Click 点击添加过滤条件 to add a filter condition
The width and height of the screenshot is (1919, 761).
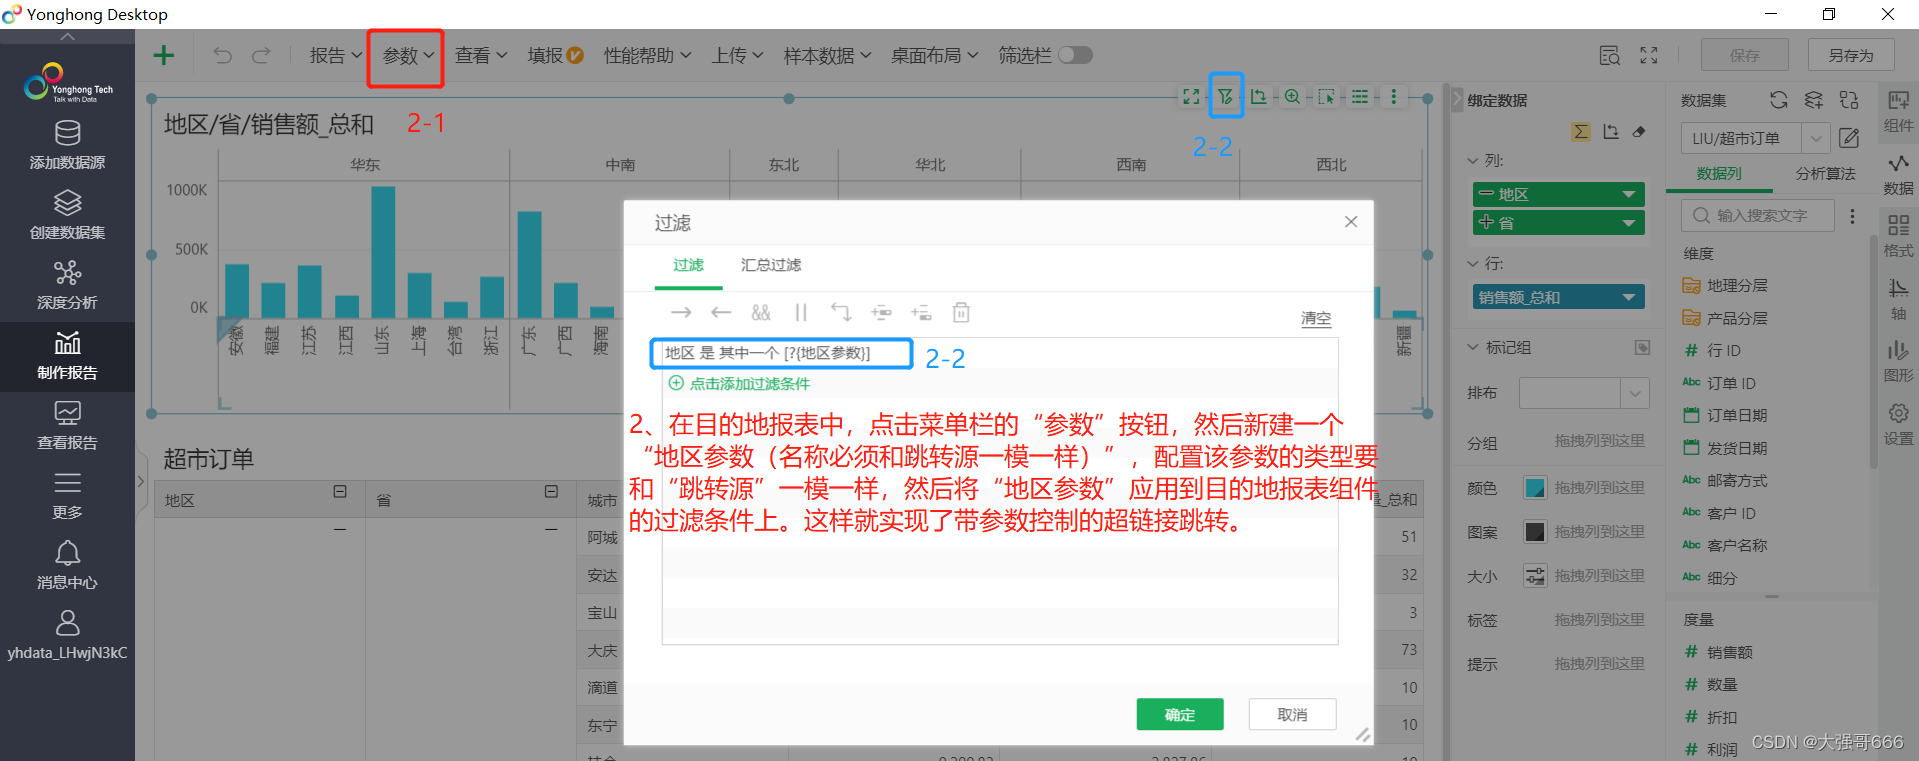click(739, 383)
